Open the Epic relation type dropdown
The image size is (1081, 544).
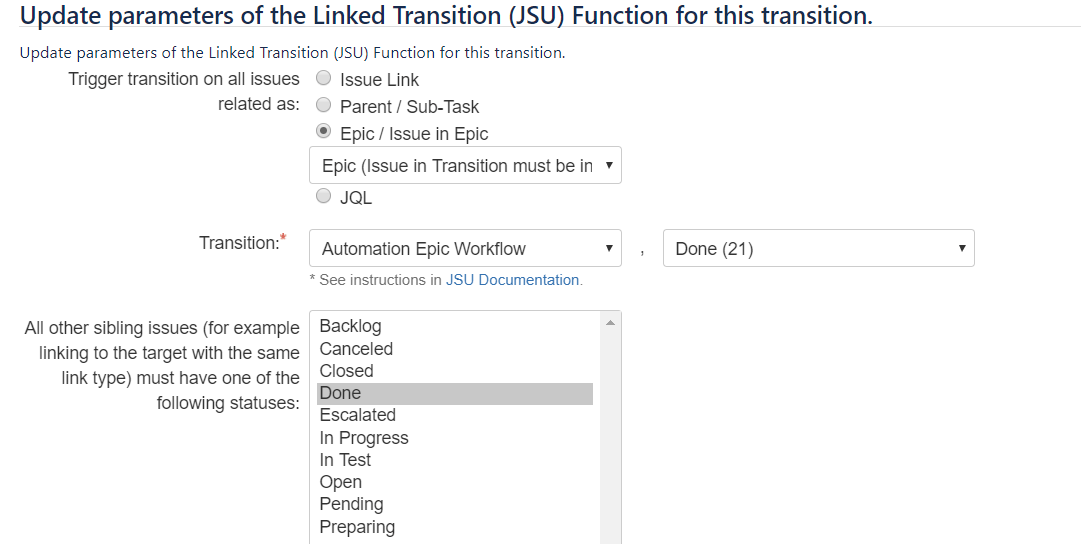click(x=465, y=165)
